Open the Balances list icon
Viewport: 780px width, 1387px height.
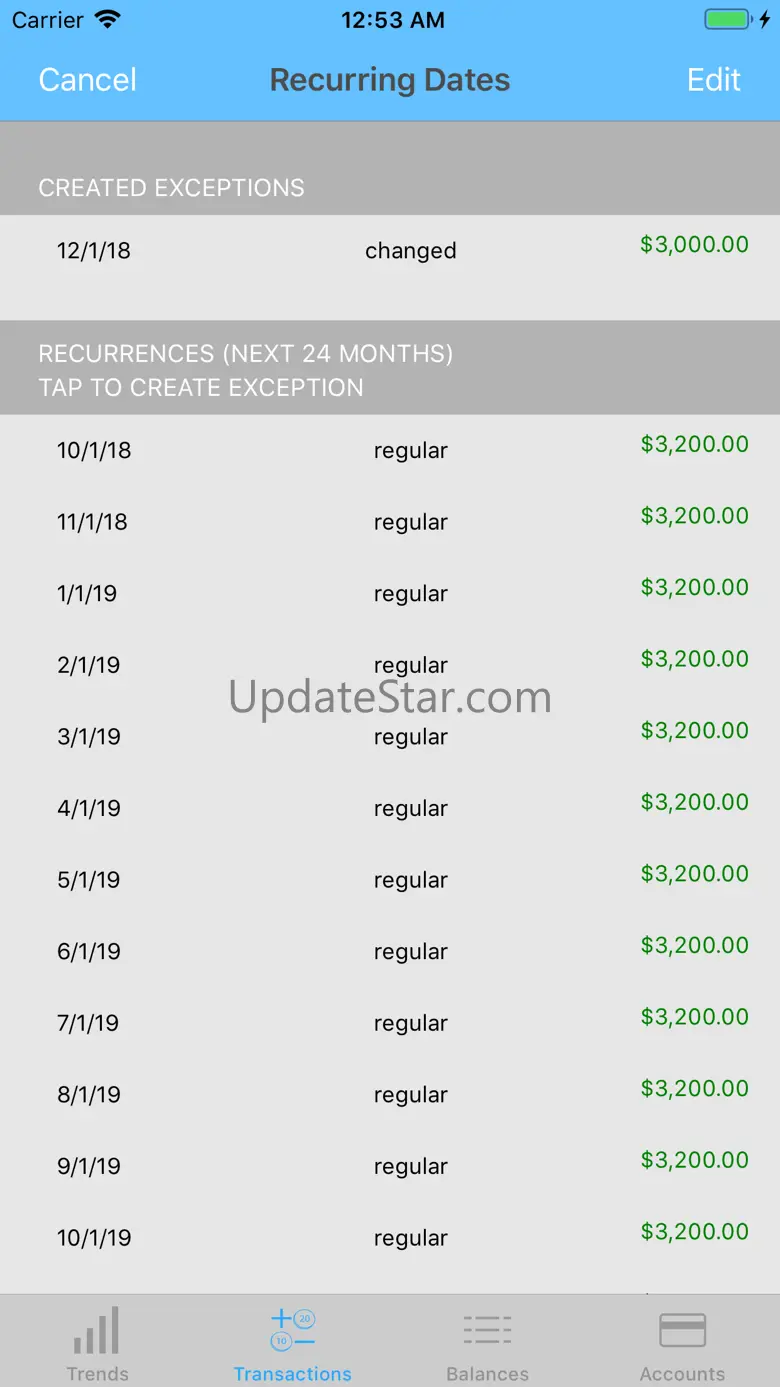pos(487,1330)
